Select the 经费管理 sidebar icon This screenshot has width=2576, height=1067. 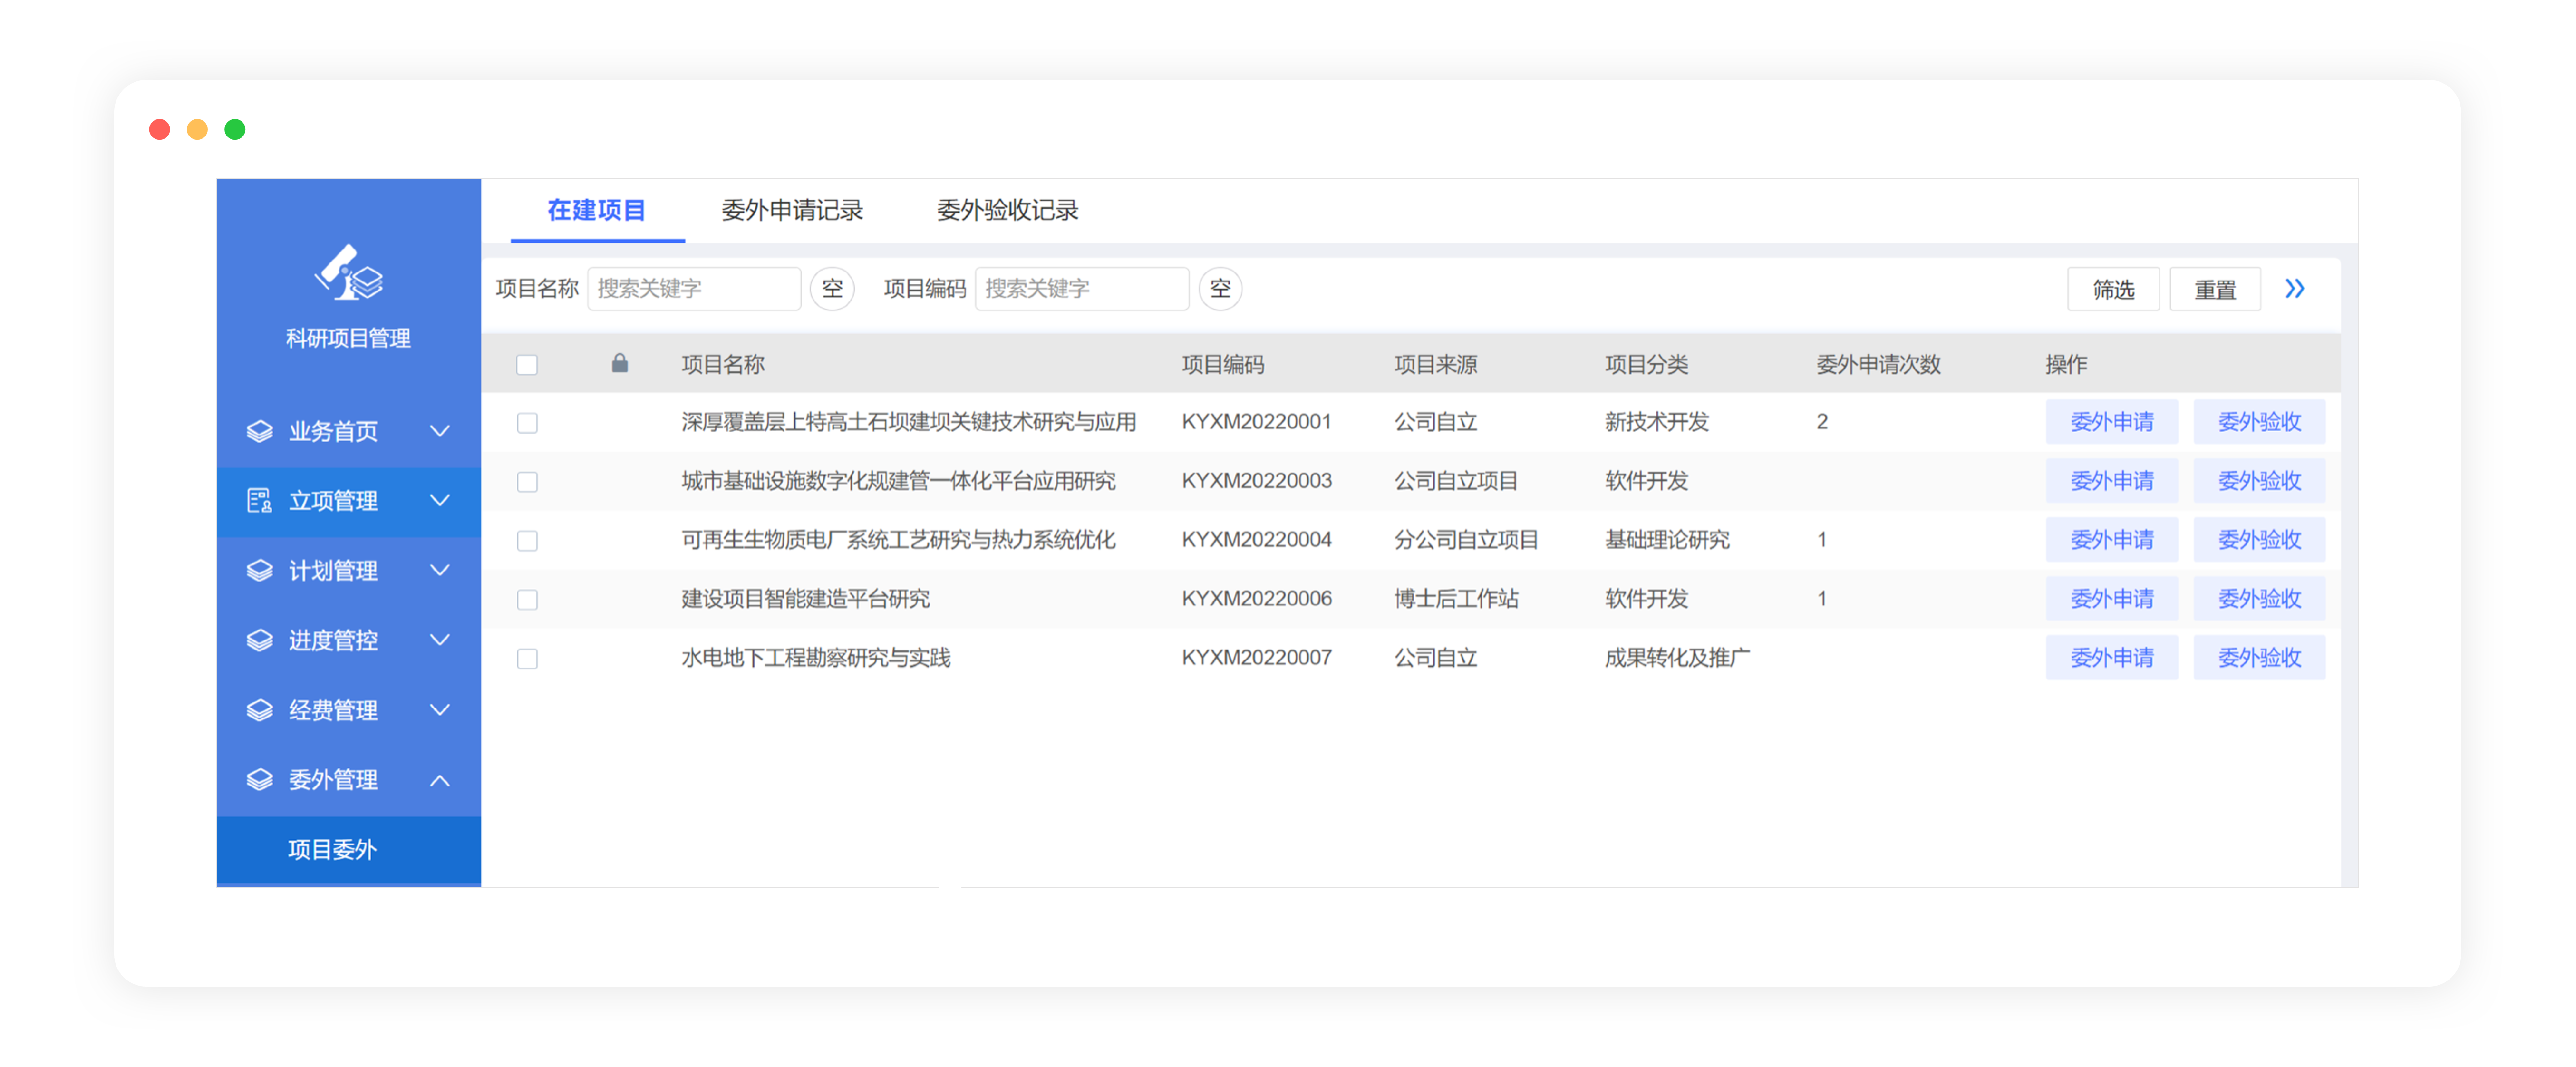click(x=260, y=710)
